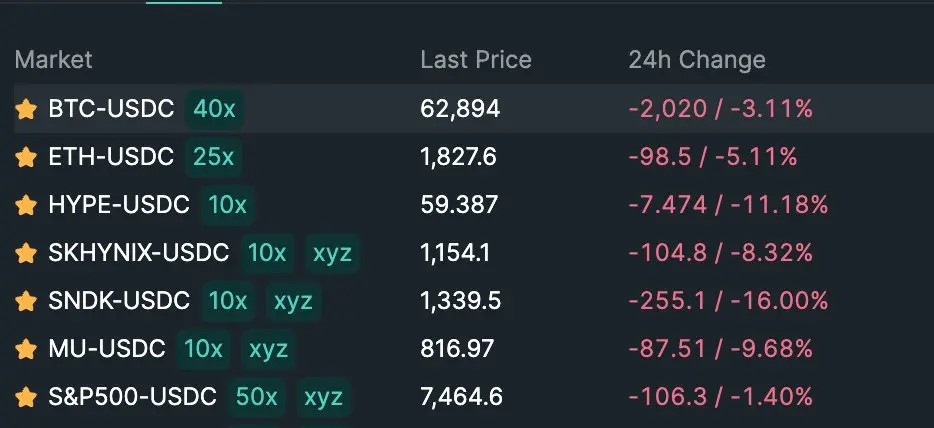Viewport: 934px width, 428px height.
Task: Click the SNDK-USDC 24h change value
Action: [728, 301]
